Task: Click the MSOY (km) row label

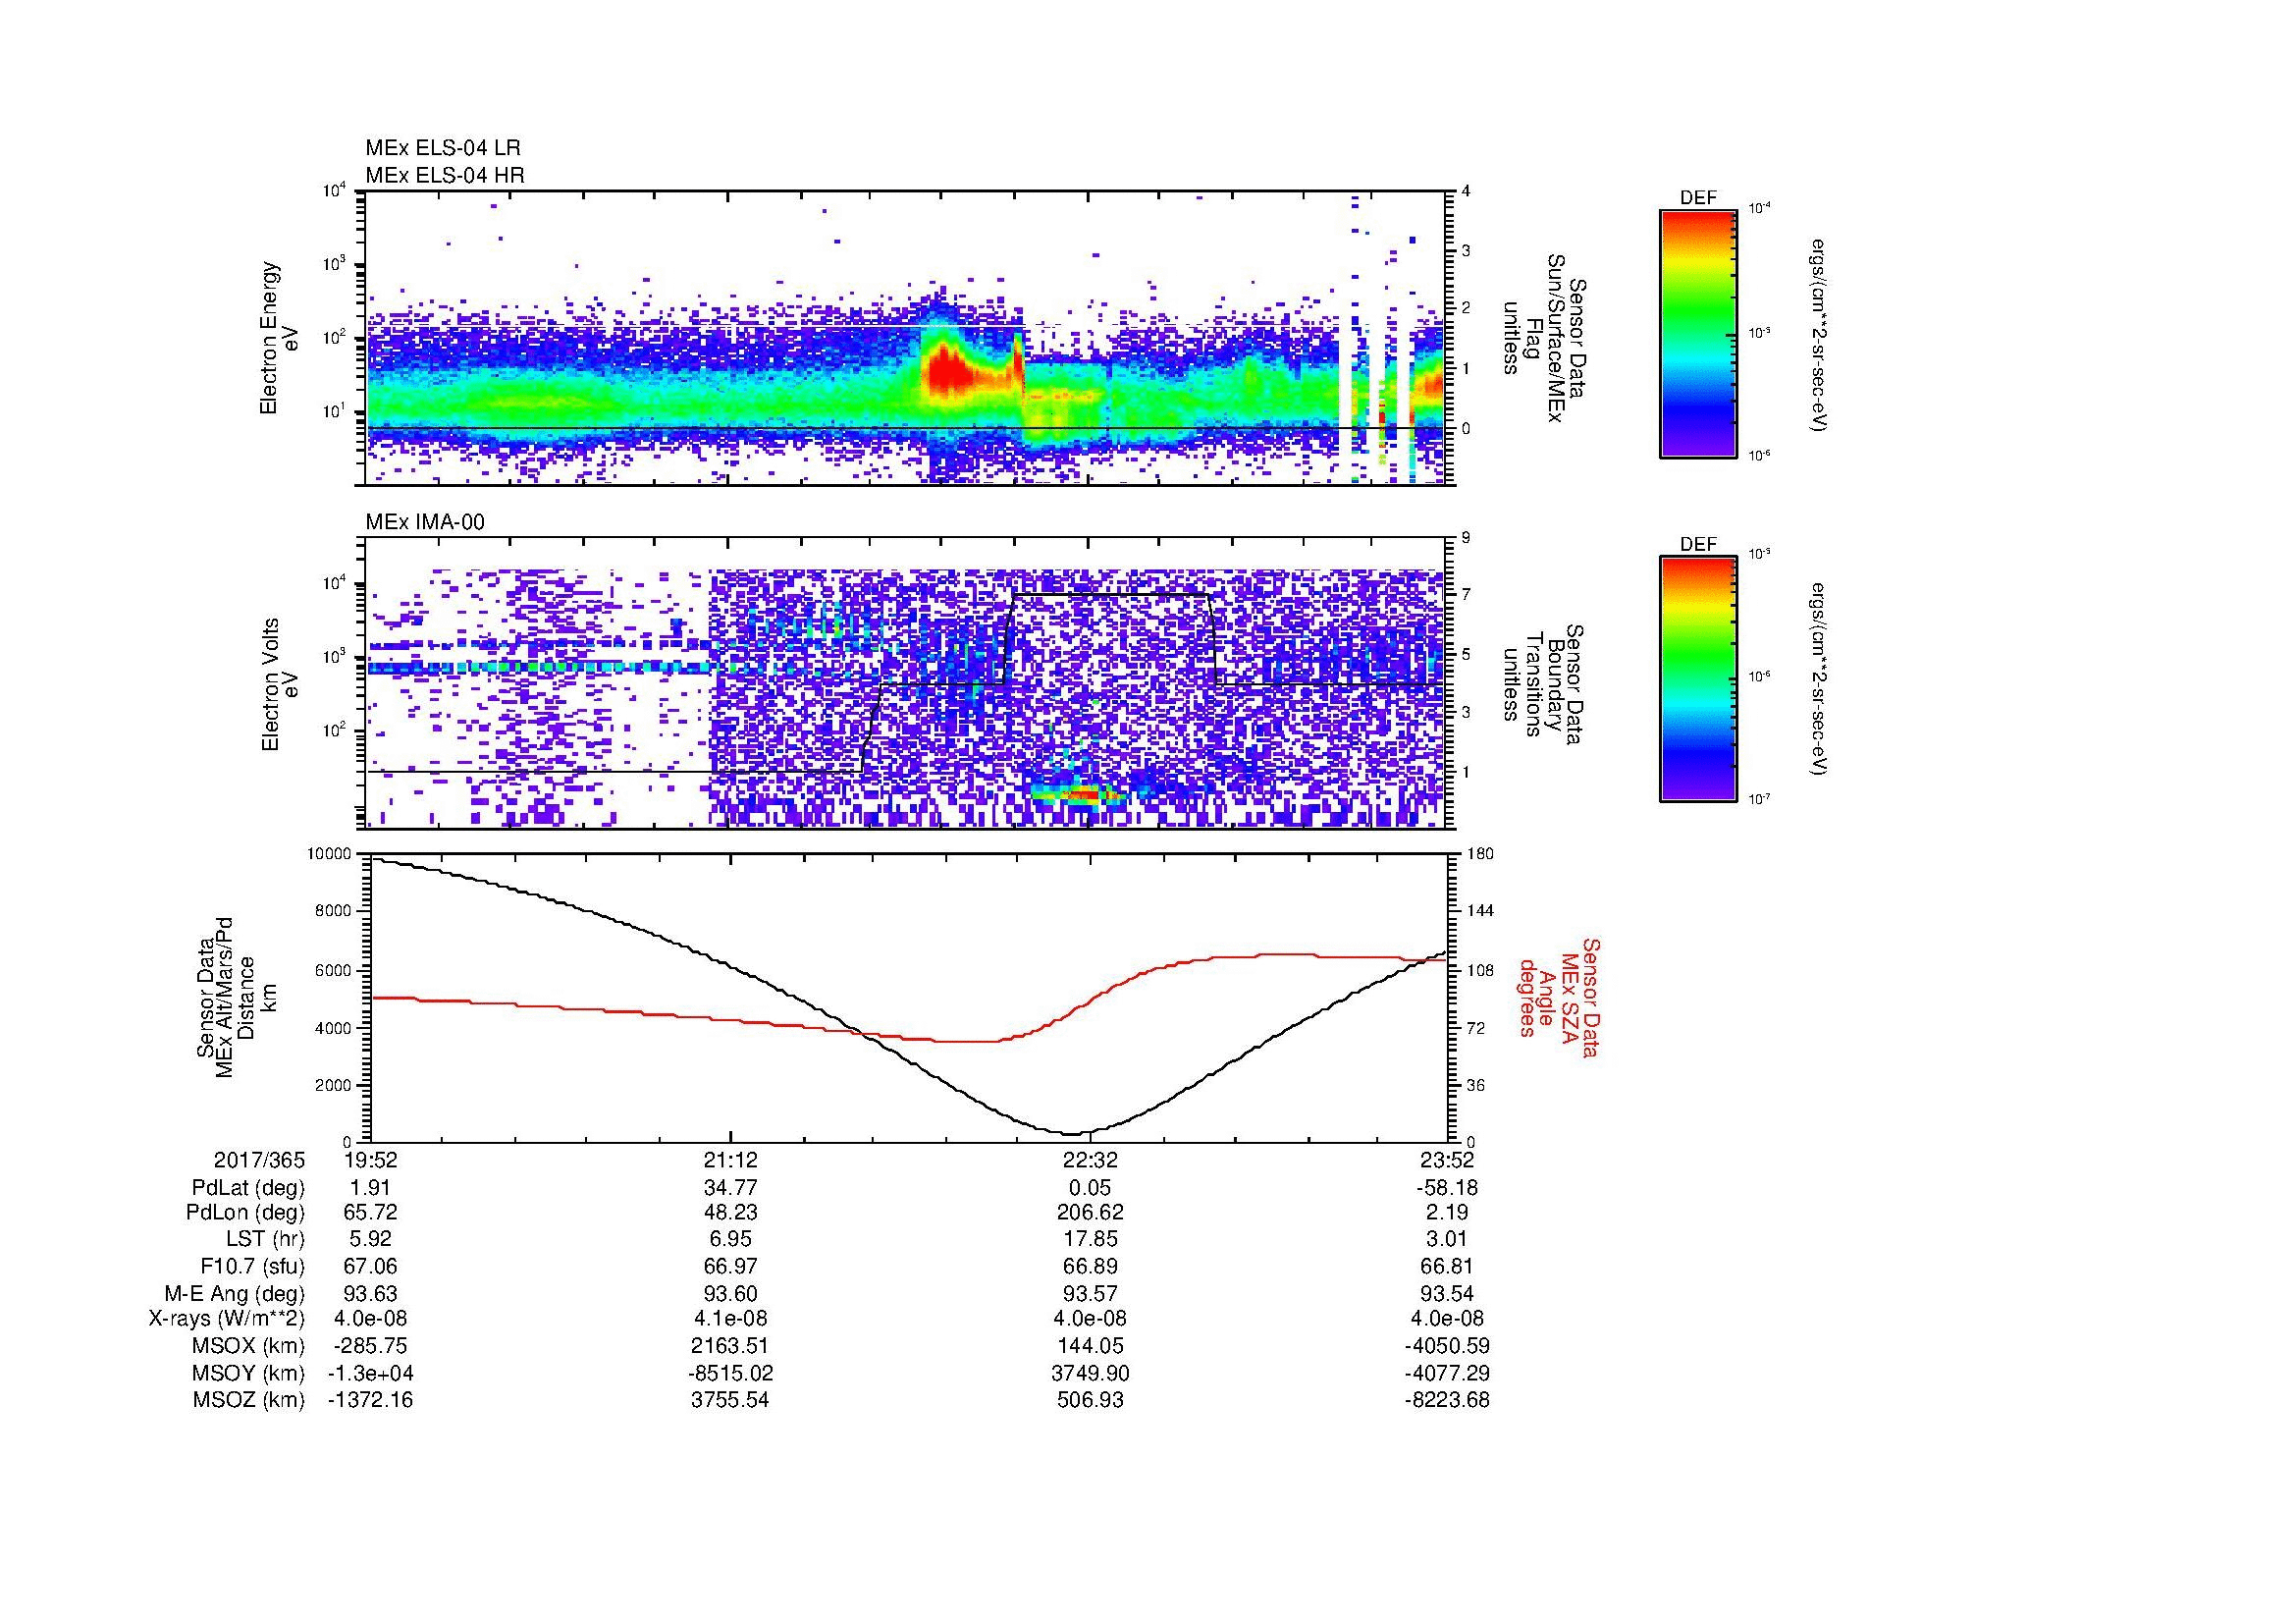Action: tap(249, 1374)
